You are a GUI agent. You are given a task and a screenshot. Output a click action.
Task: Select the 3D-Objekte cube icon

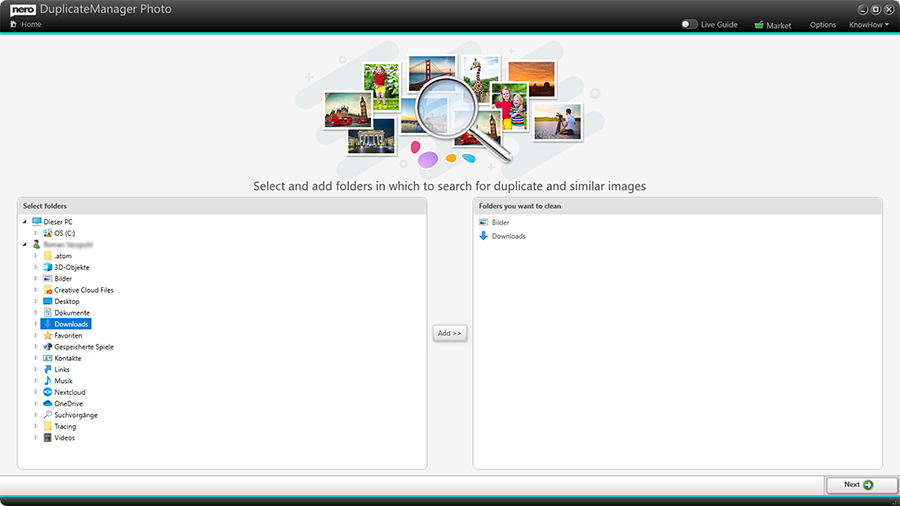pyautogui.click(x=48, y=267)
